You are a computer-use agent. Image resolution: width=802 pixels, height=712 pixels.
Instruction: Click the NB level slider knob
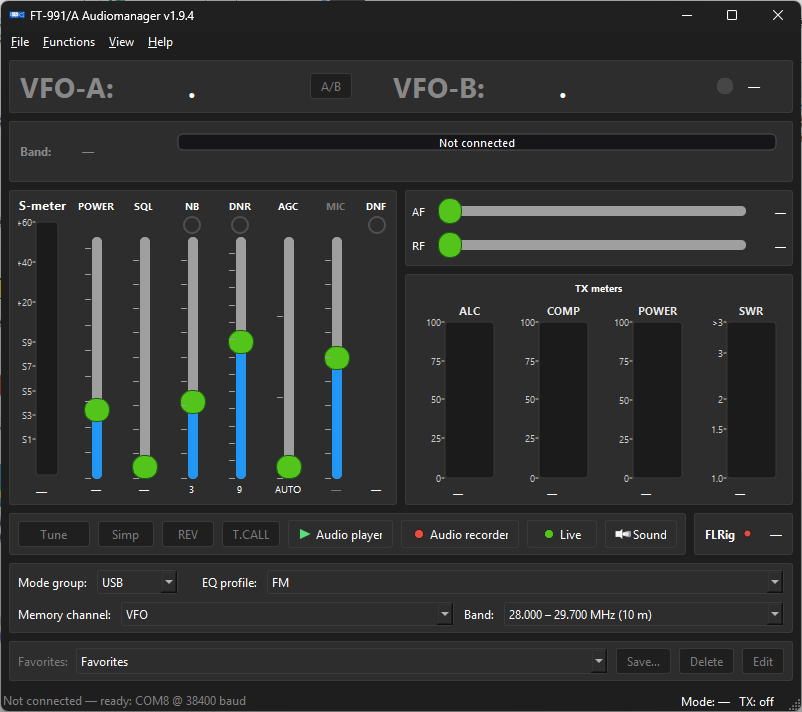(193, 402)
